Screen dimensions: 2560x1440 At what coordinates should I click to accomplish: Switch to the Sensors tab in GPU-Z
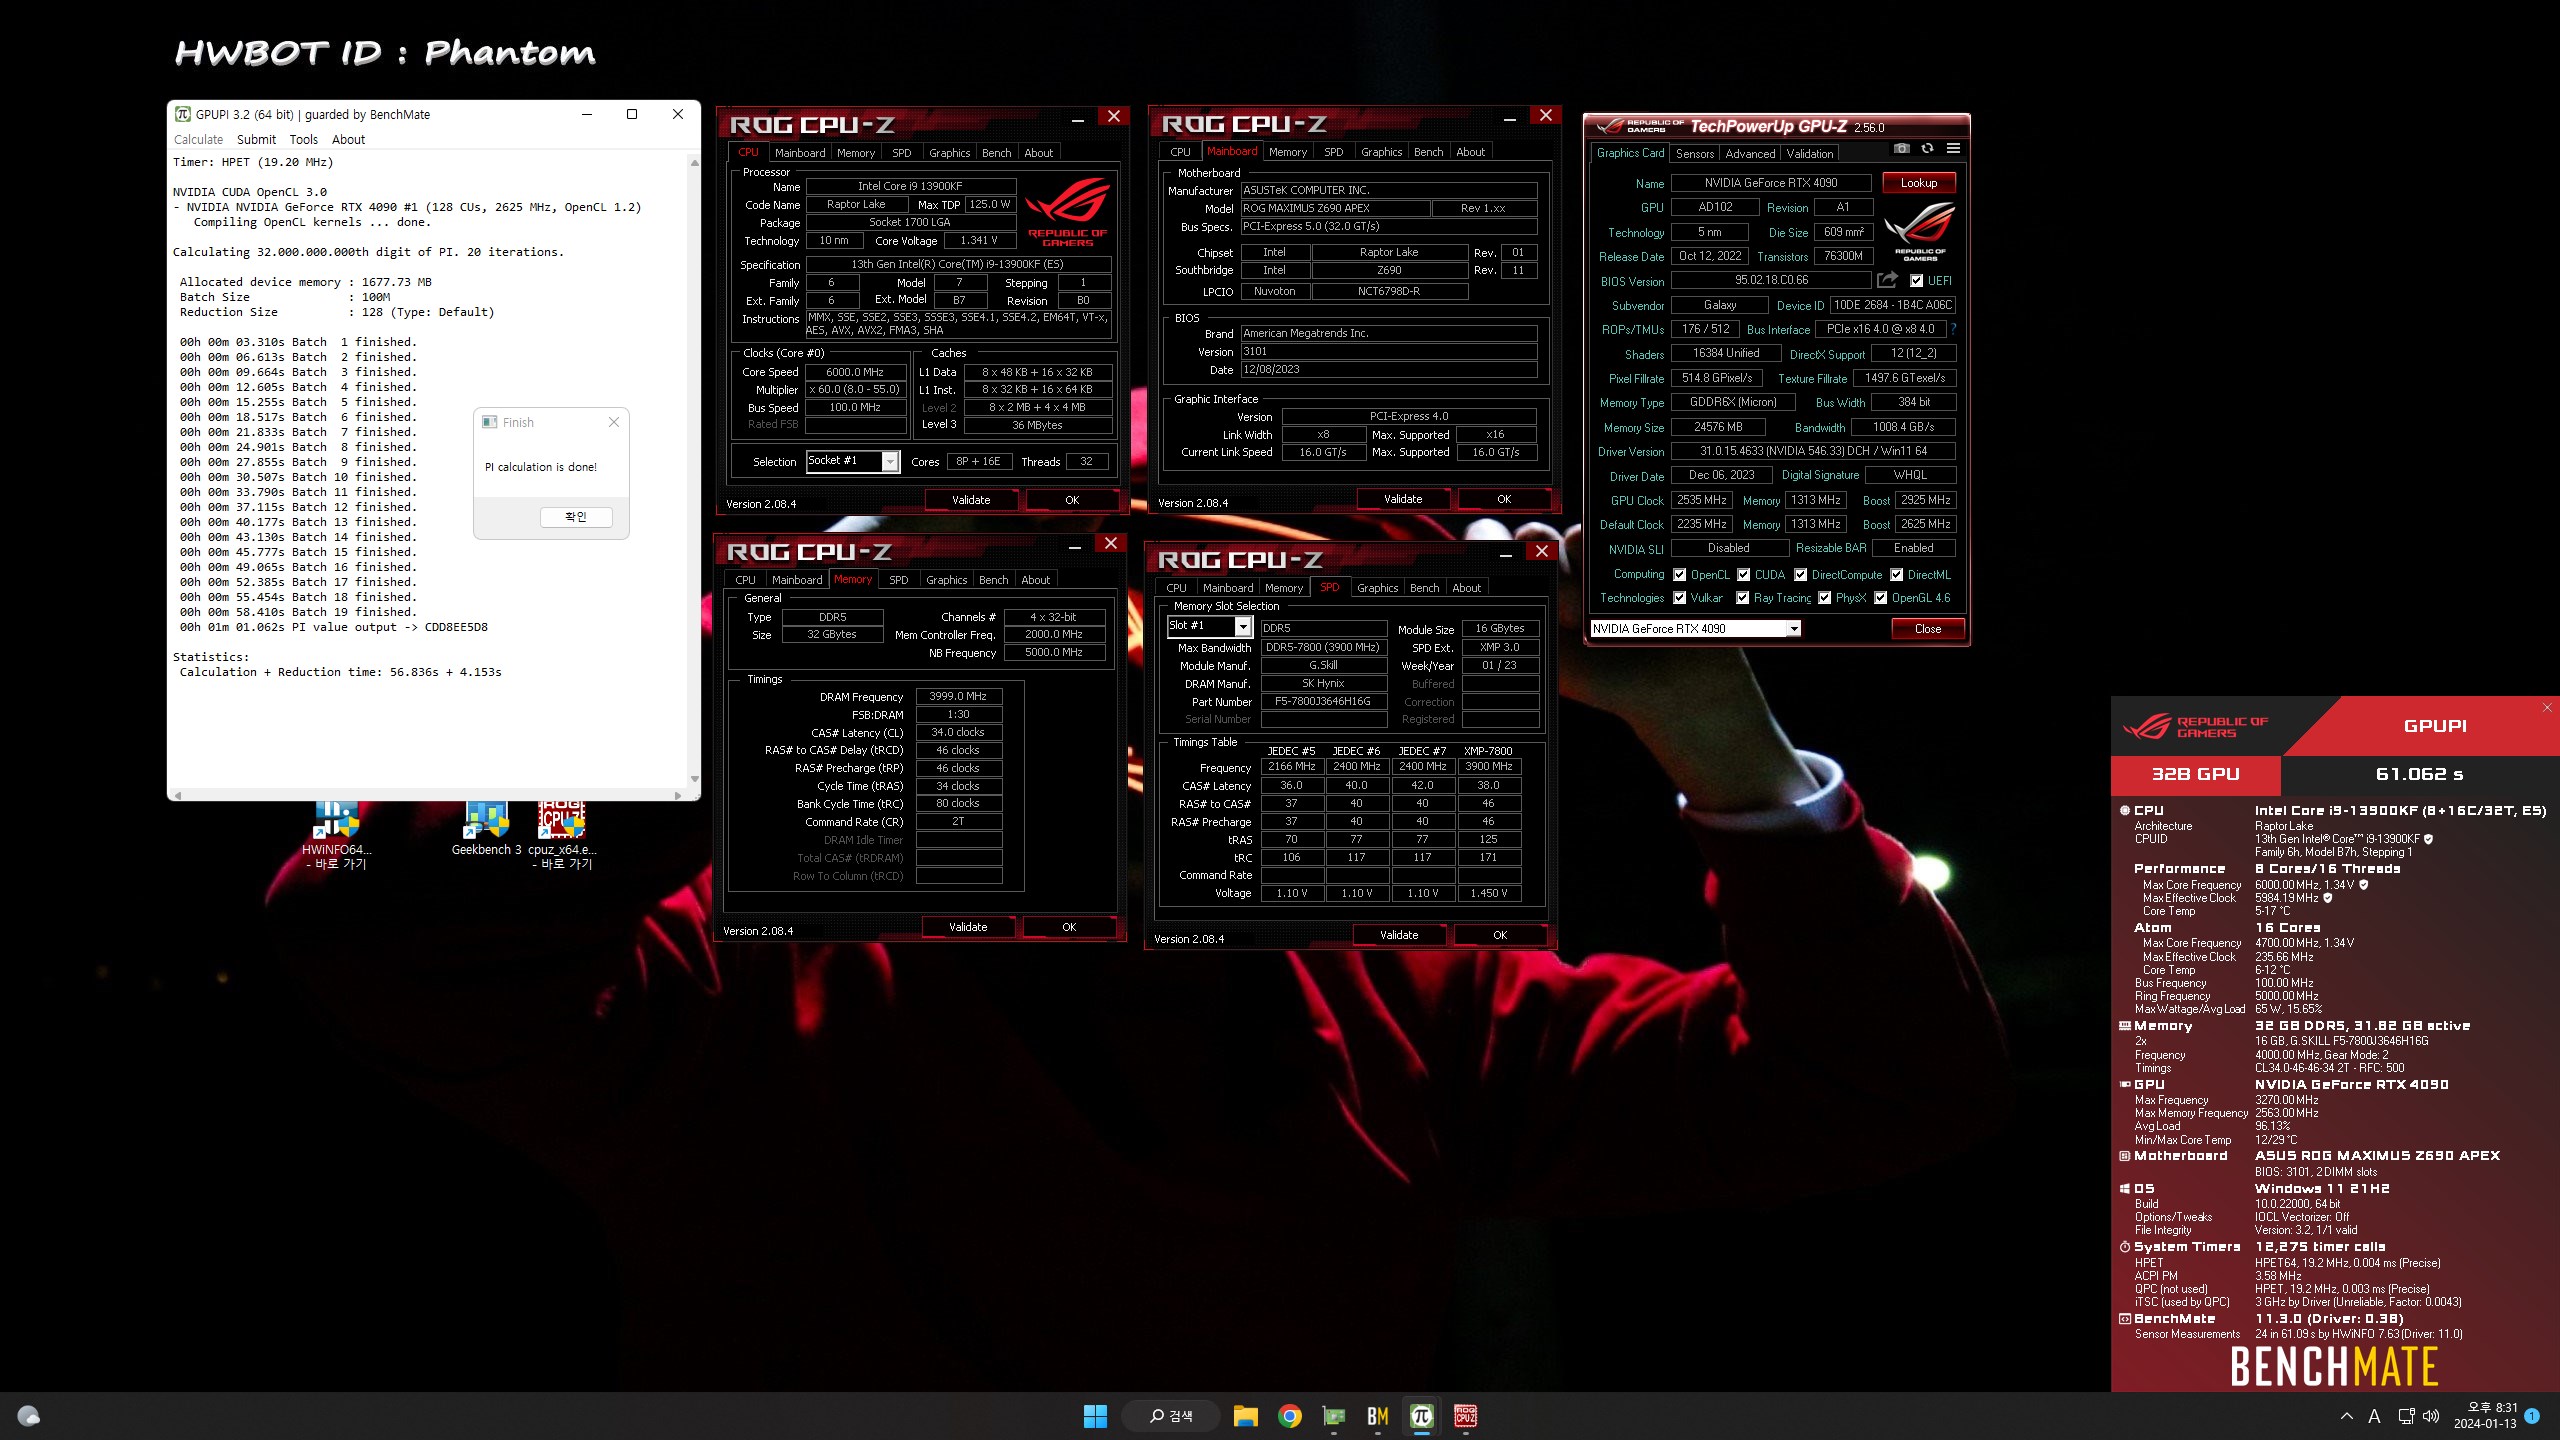pos(1695,154)
